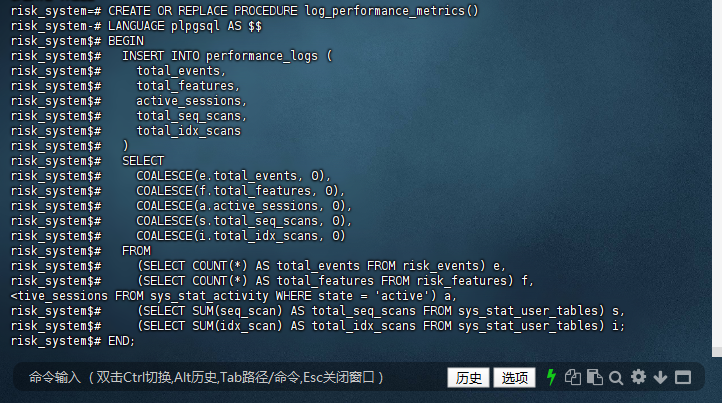Click the BEGIN keyword line
The width and height of the screenshot is (722, 403).
point(126,40)
